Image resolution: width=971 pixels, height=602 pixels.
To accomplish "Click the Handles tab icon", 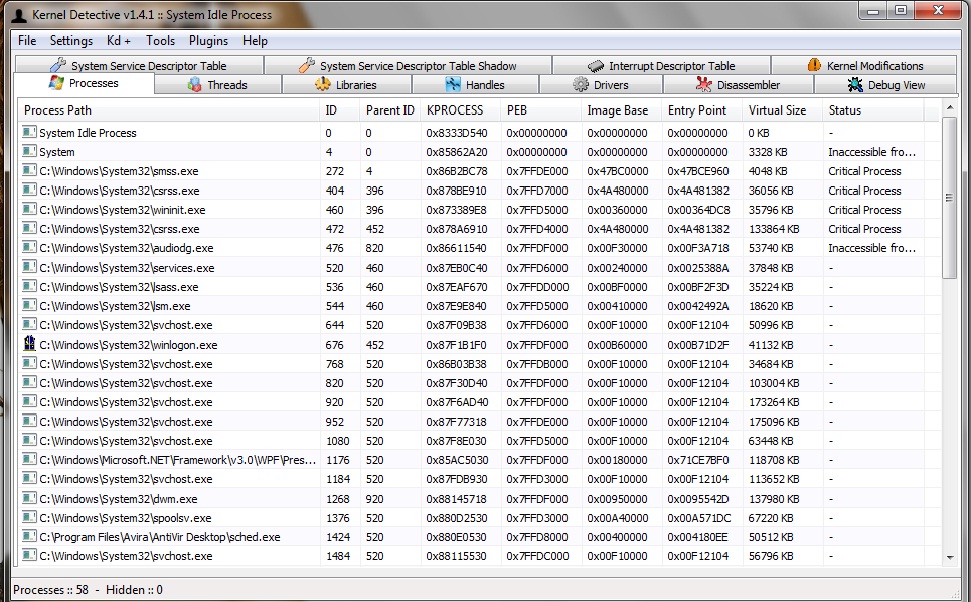I will pos(453,85).
